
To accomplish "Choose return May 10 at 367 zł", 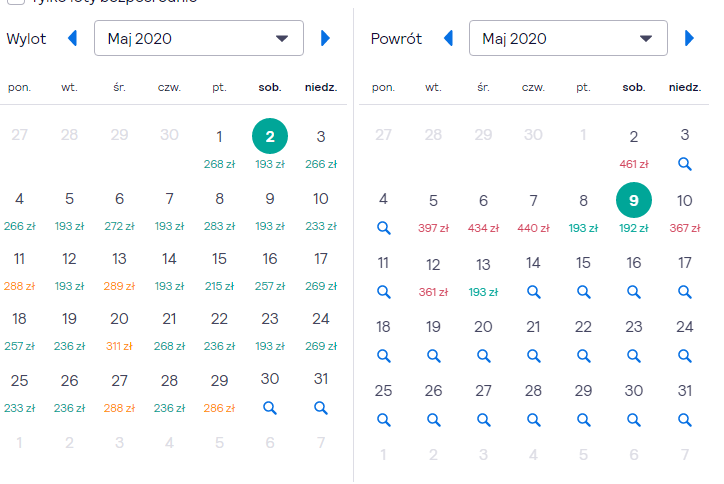I will pyautogui.click(x=685, y=213).
